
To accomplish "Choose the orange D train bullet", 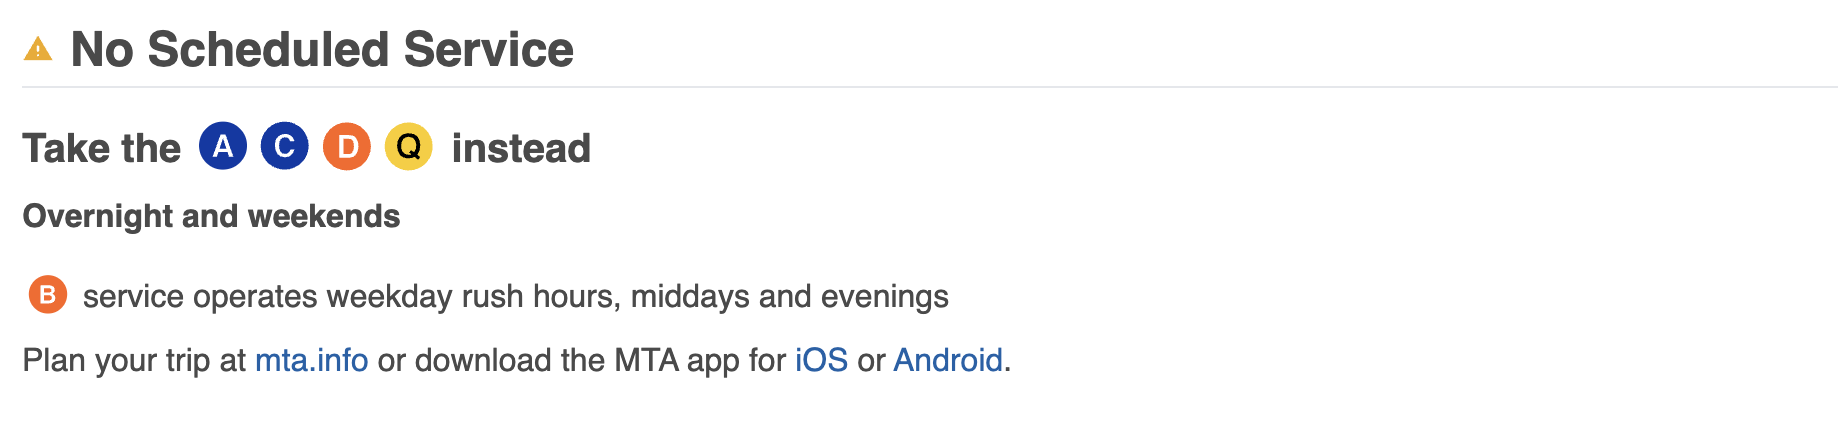I will tap(347, 147).
